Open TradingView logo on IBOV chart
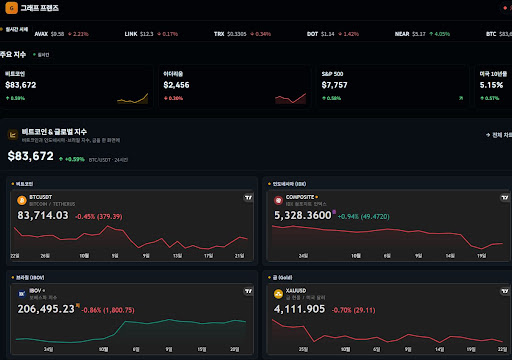Viewport: 512px width, 360px height. [x=248, y=291]
